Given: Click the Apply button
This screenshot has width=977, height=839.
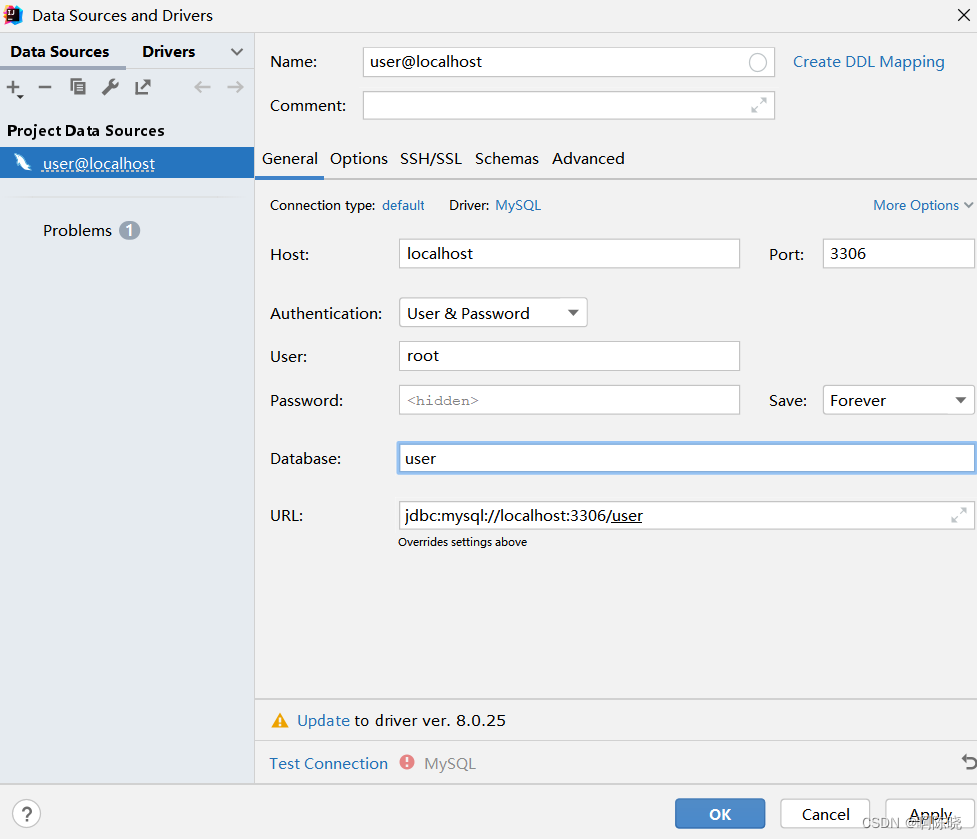Looking at the screenshot, I should click(930, 813).
